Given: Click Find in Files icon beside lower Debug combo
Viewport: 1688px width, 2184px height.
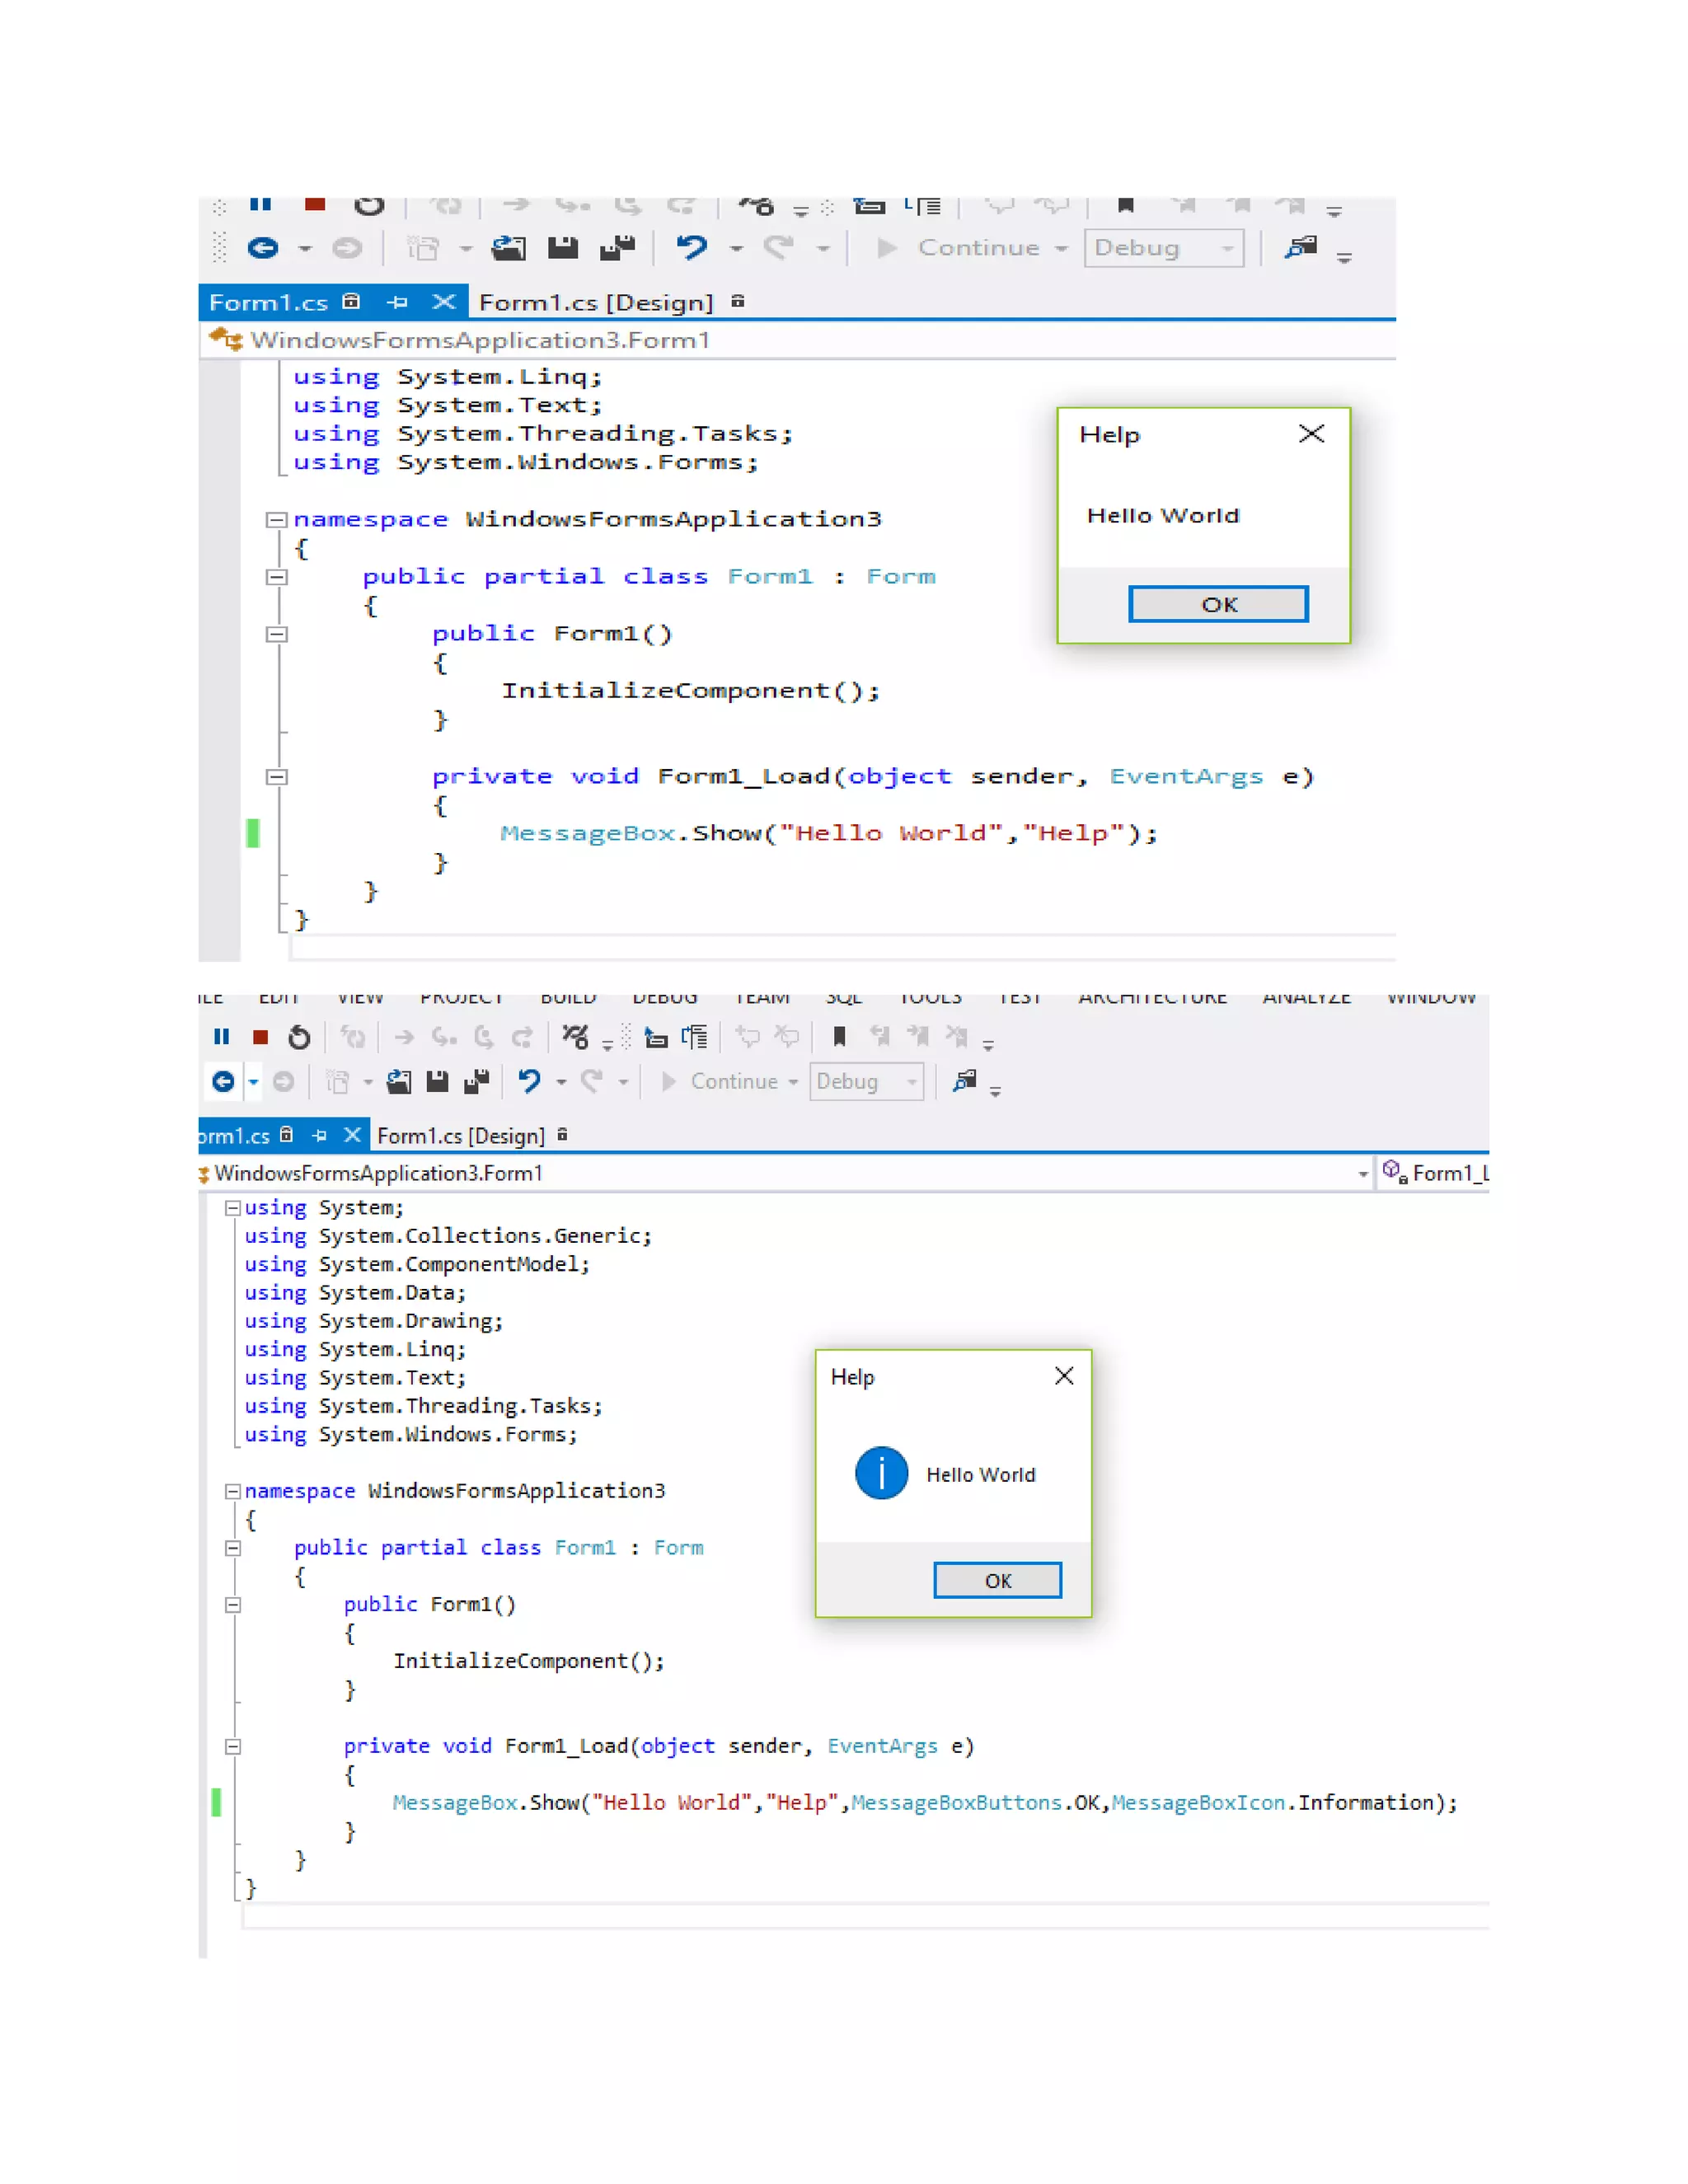Looking at the screenshot, I should pos(965,1080).
